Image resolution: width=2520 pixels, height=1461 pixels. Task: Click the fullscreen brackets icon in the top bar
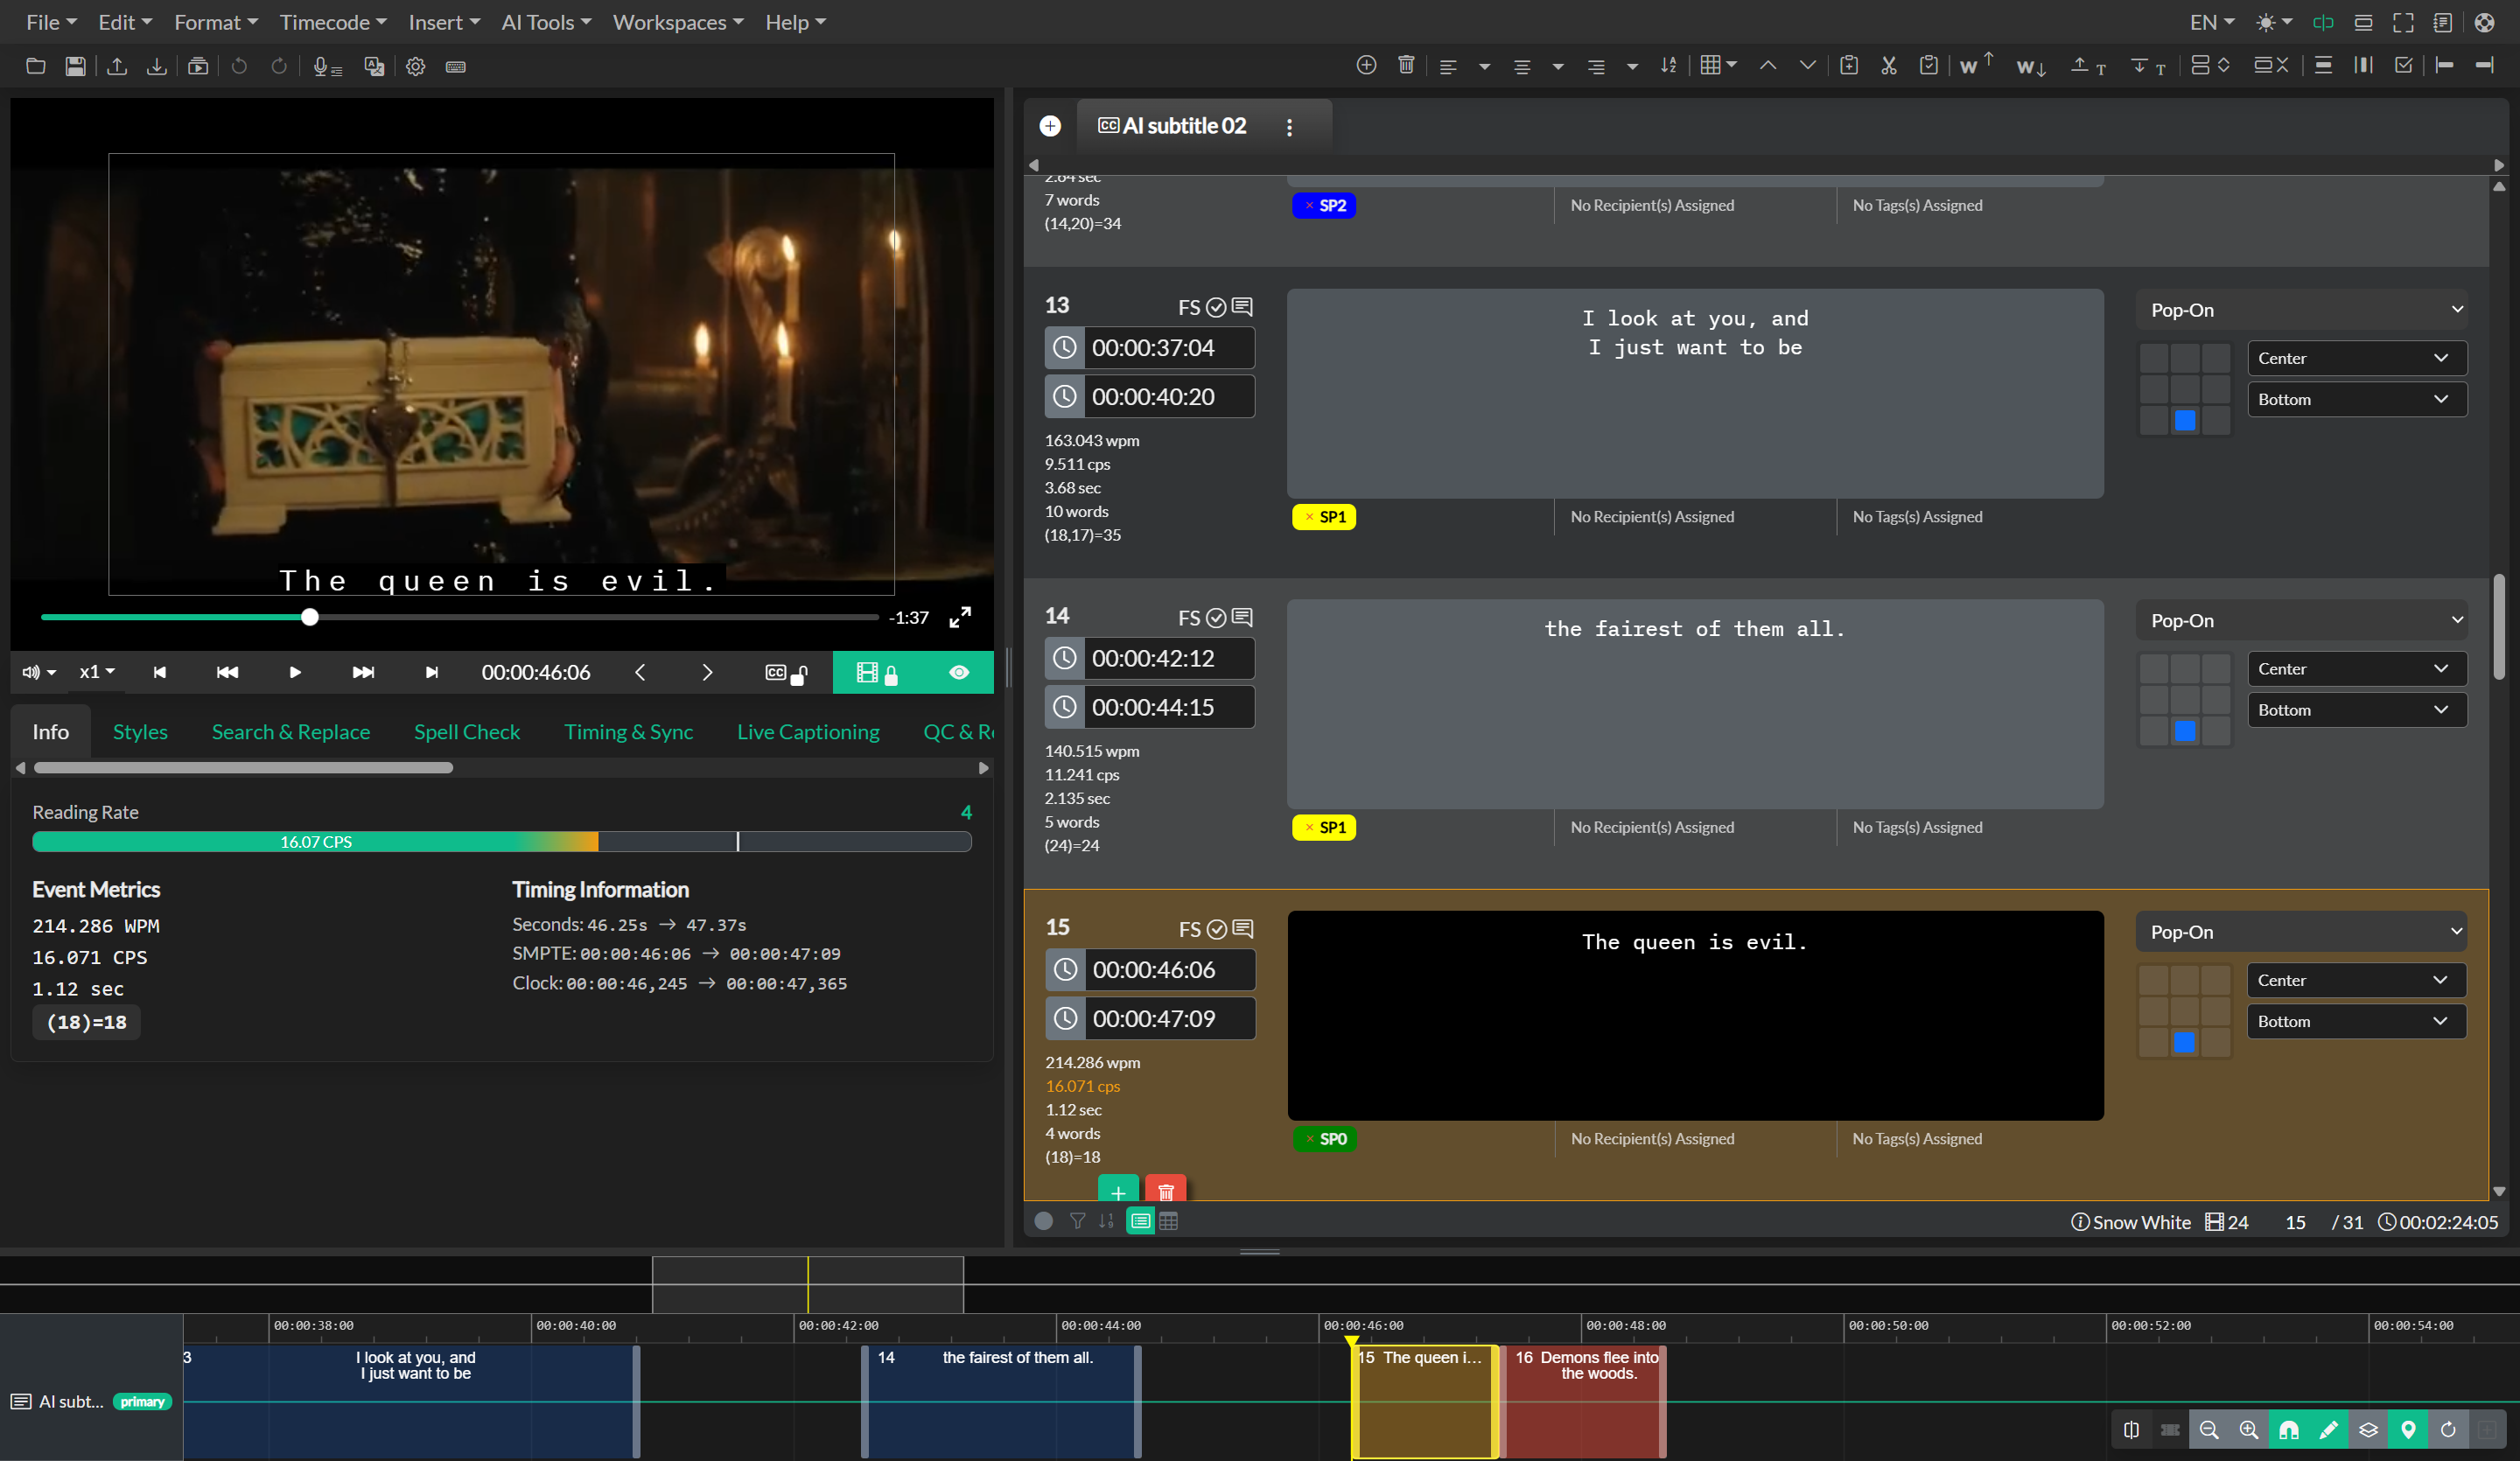click(x=2403, y=22)
